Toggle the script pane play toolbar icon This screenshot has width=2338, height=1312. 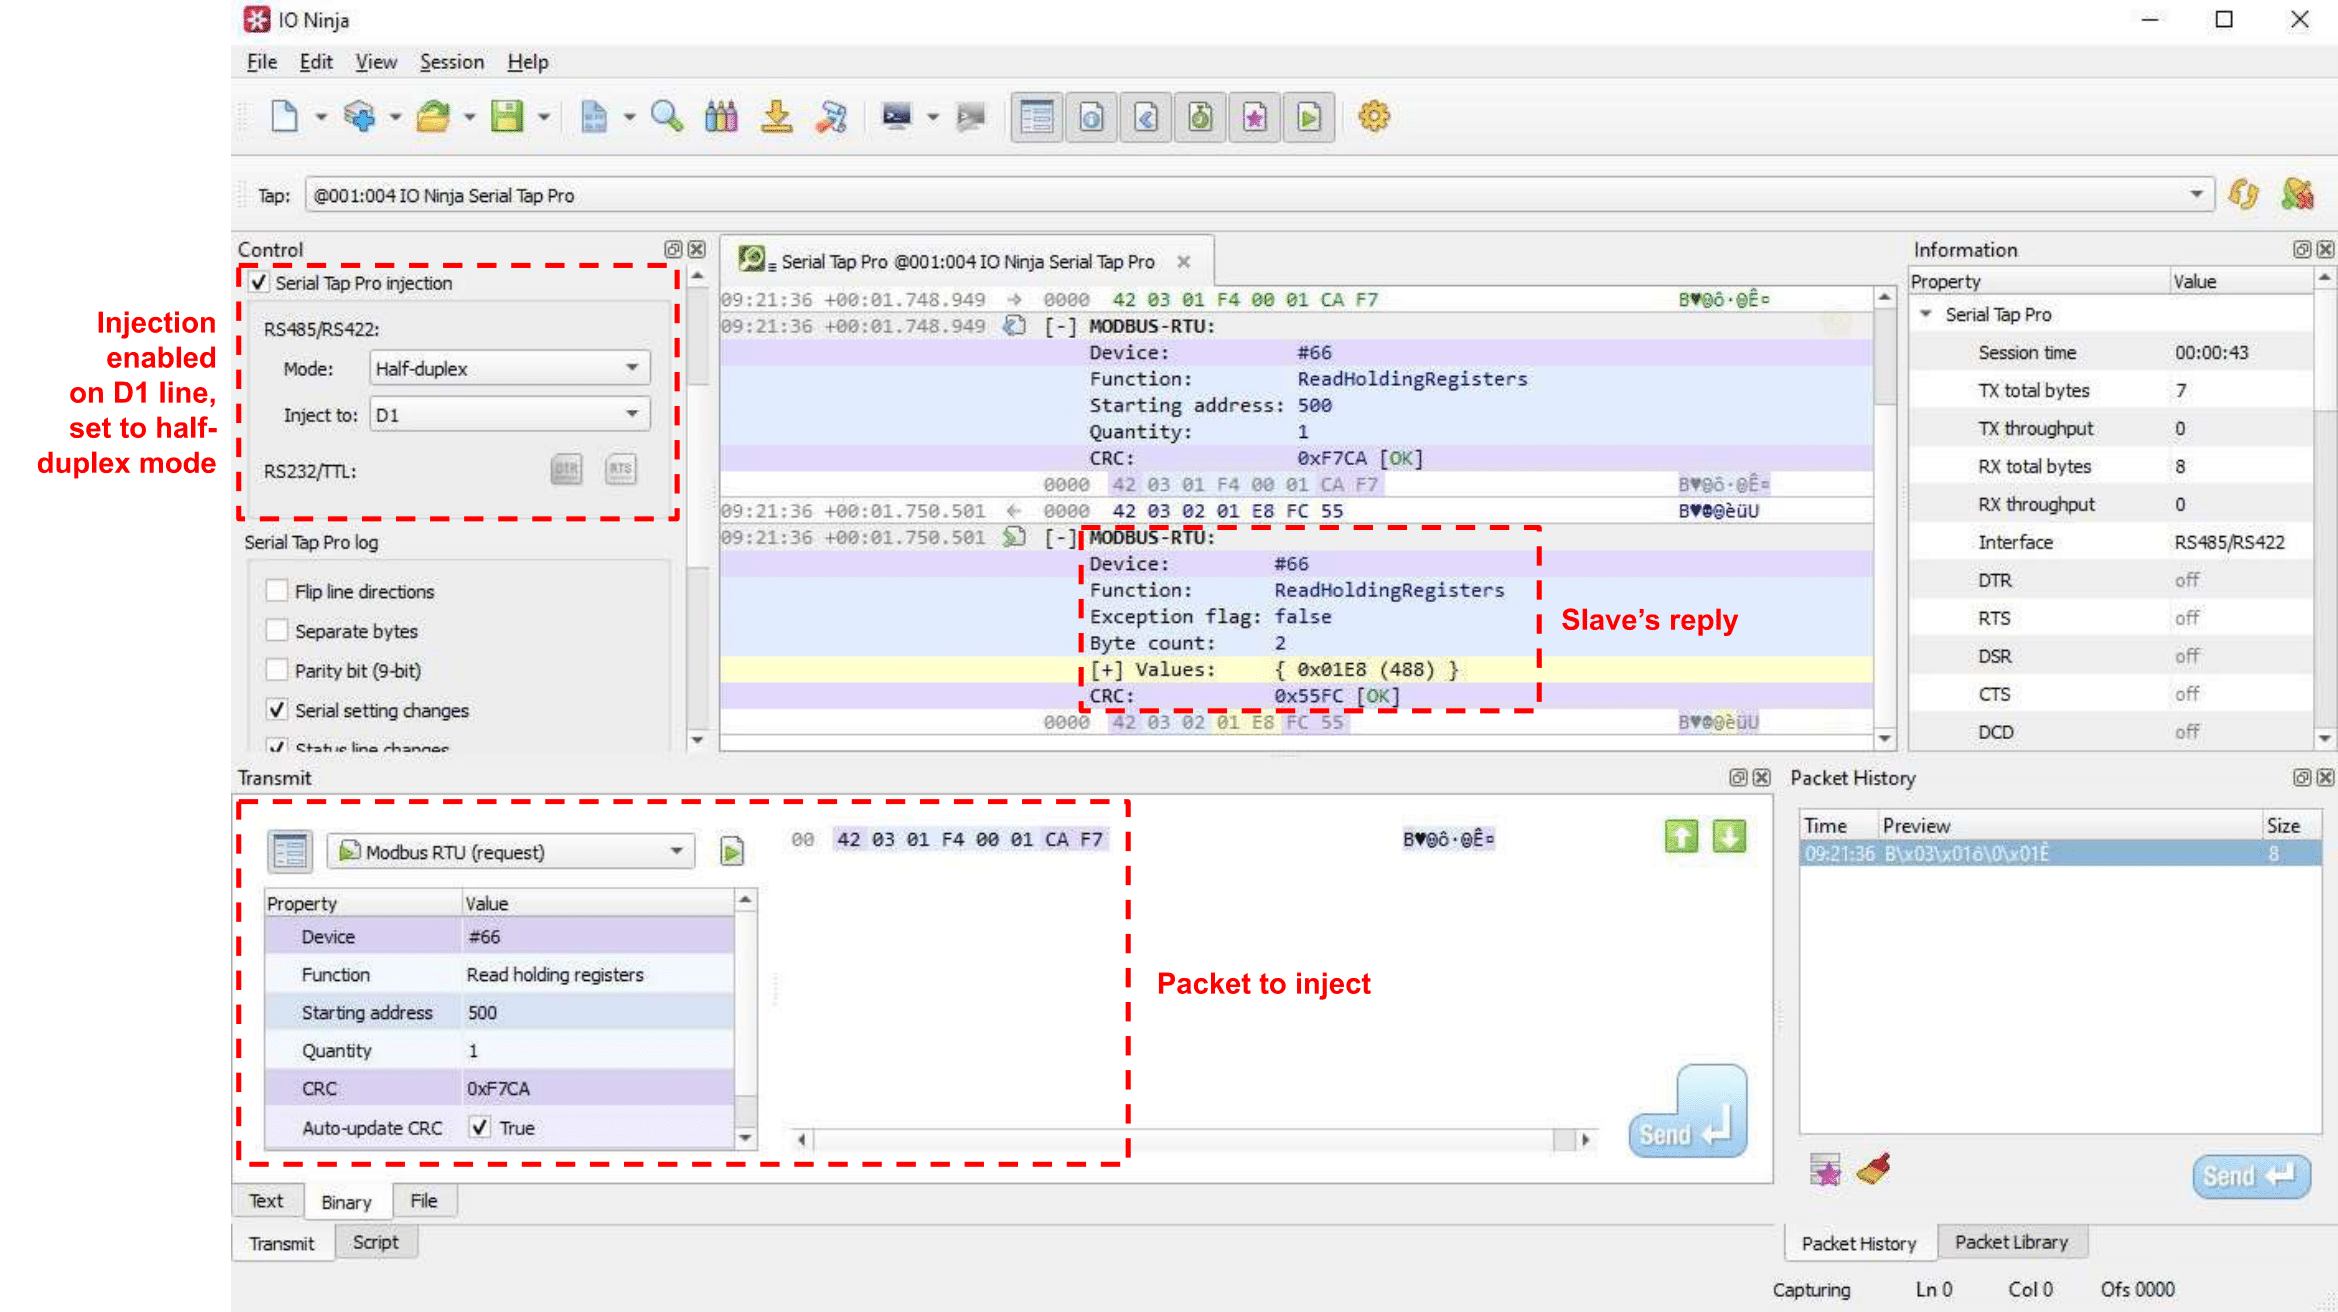coord(1309,117)
